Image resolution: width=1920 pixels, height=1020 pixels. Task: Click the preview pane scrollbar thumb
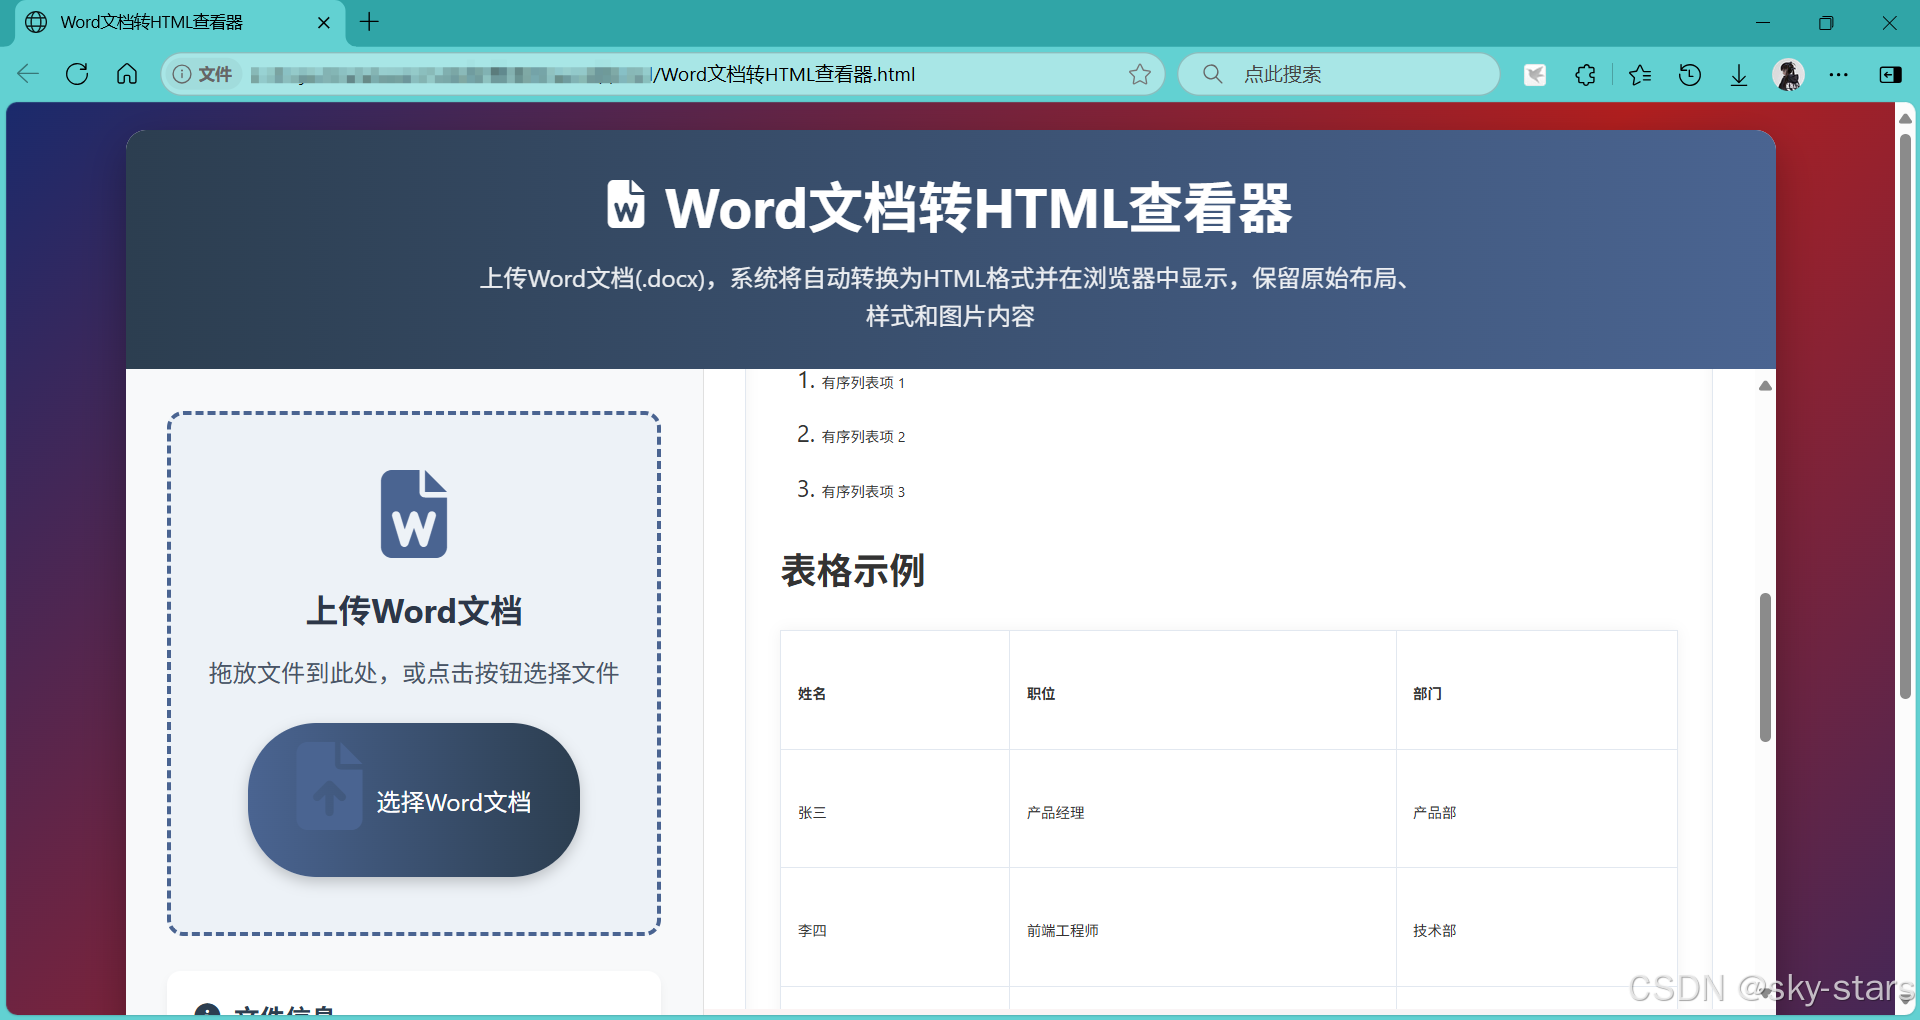pos(1765,667)
